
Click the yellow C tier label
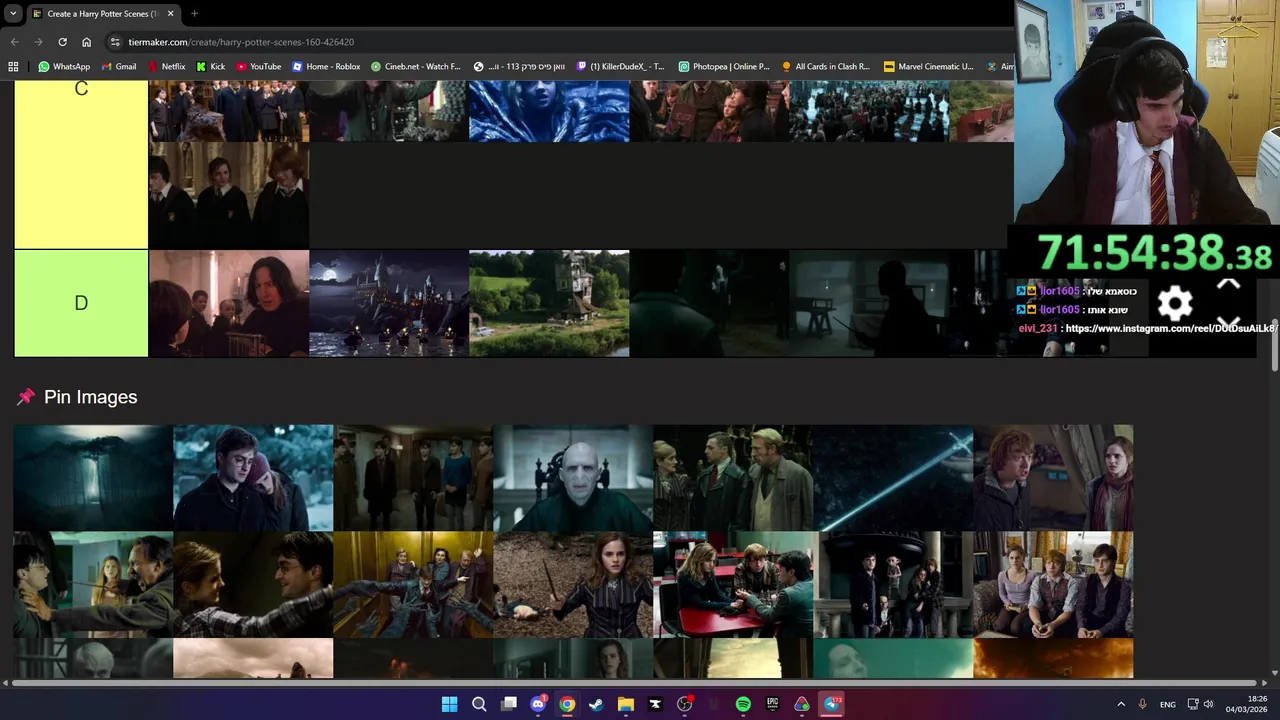point(81,165)
